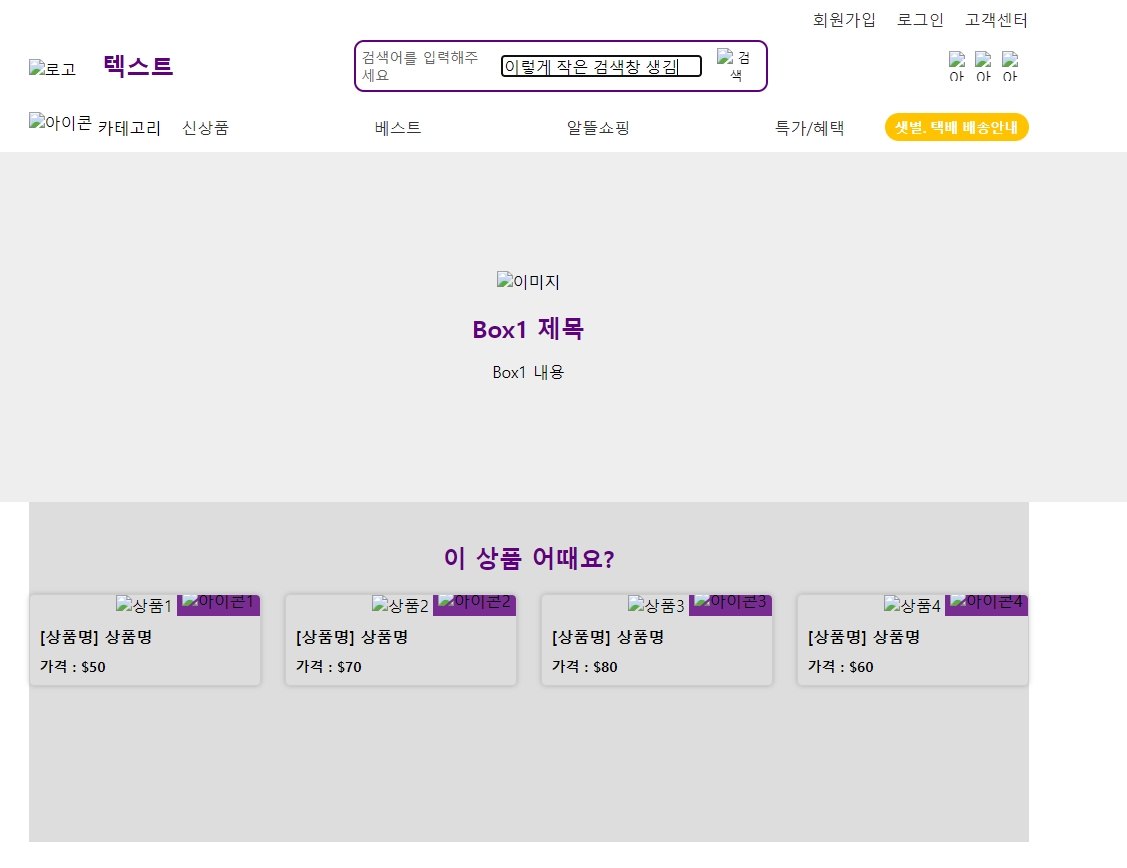Screen dimensions: 1127x868
Task: Click the 로고 logo image
Action: pos(52,68)
